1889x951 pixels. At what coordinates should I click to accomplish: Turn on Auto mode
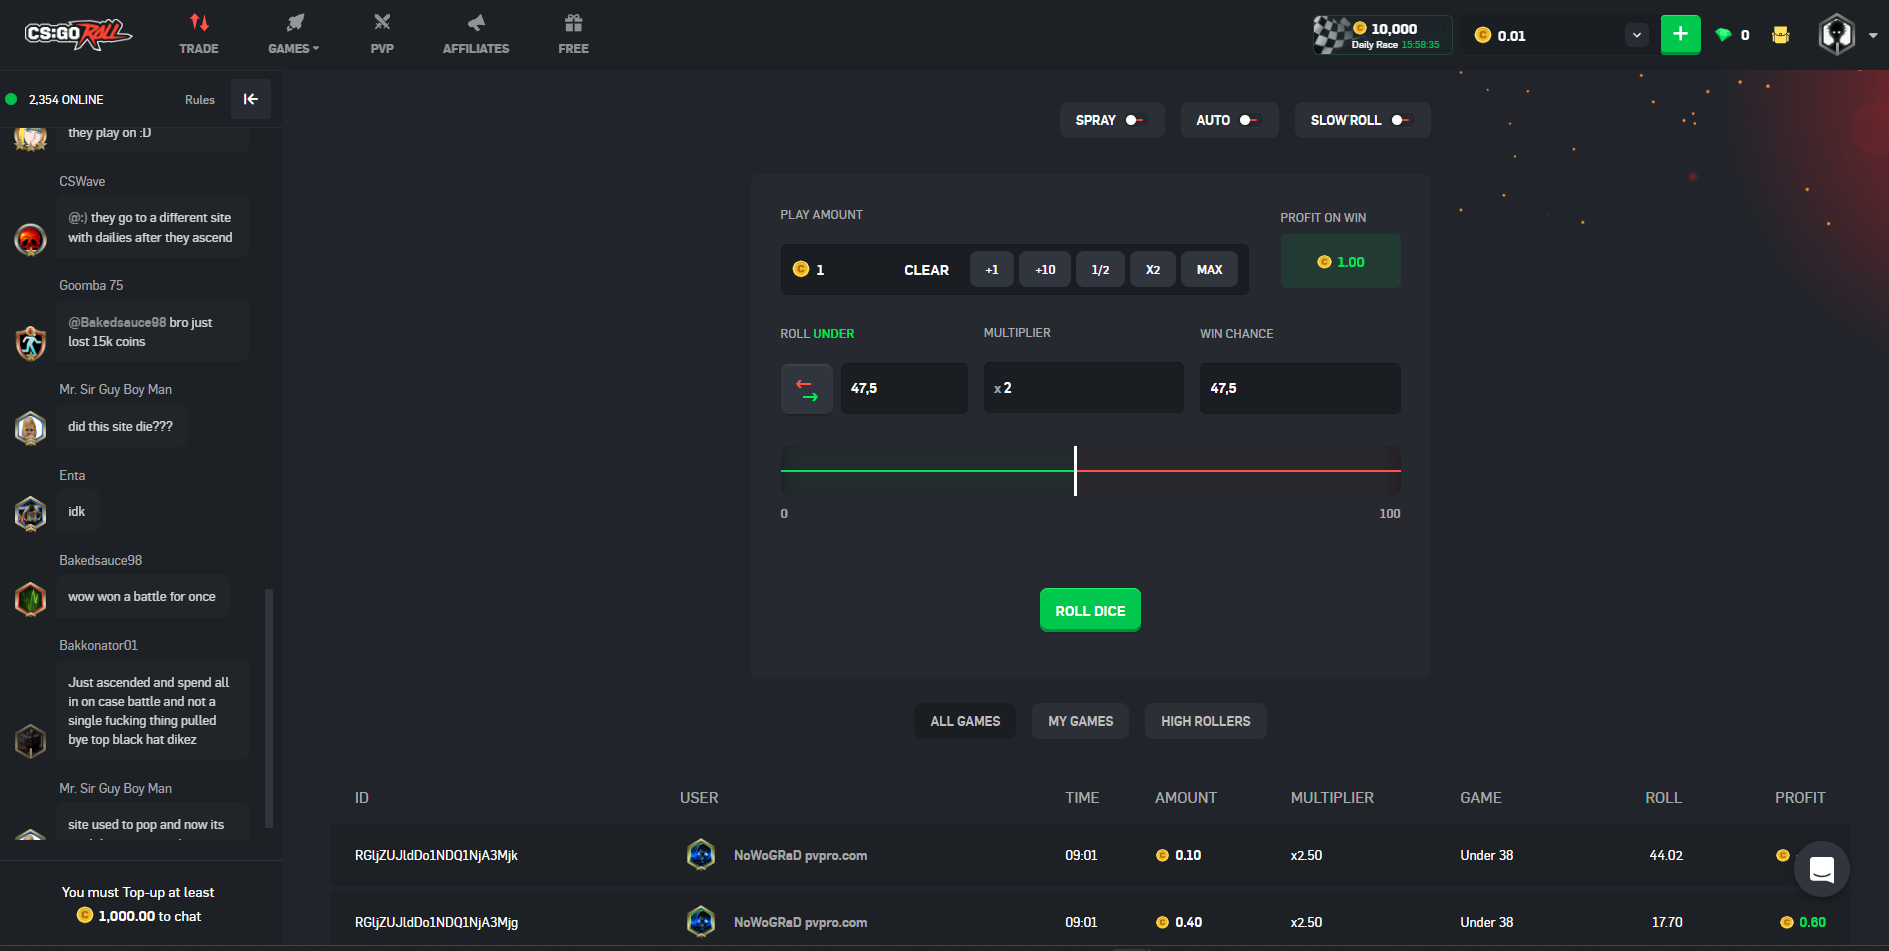1250,119
